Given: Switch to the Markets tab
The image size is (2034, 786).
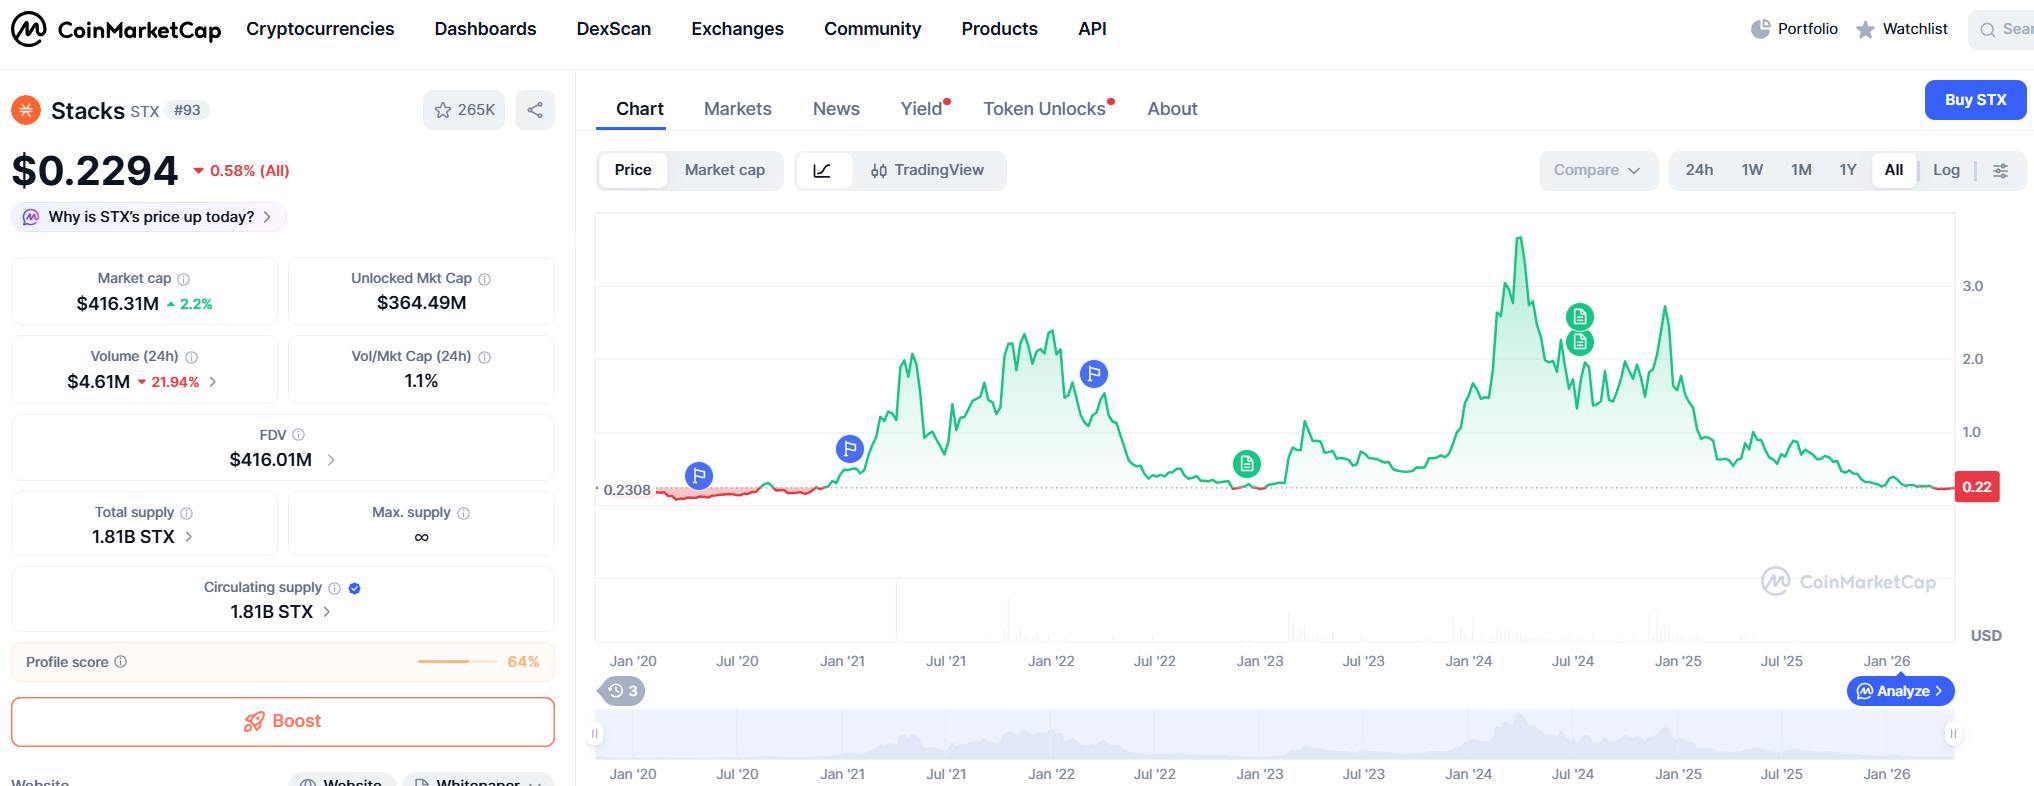Looking at the screenshot, I should pyautogui.click(x=737, y=109).
